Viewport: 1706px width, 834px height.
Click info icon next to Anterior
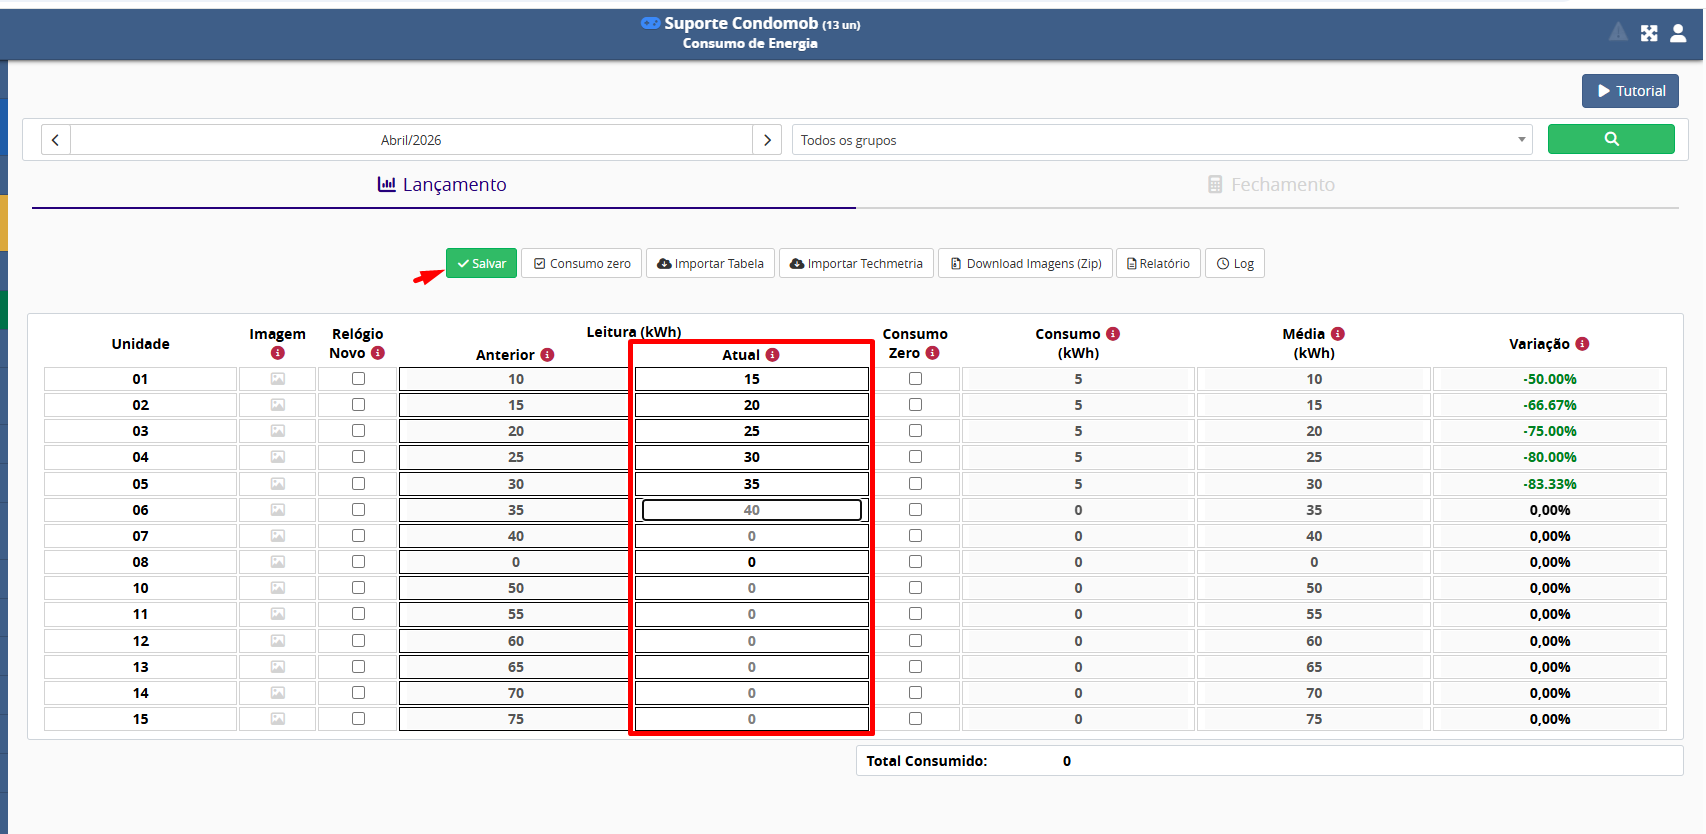[548, 355]
